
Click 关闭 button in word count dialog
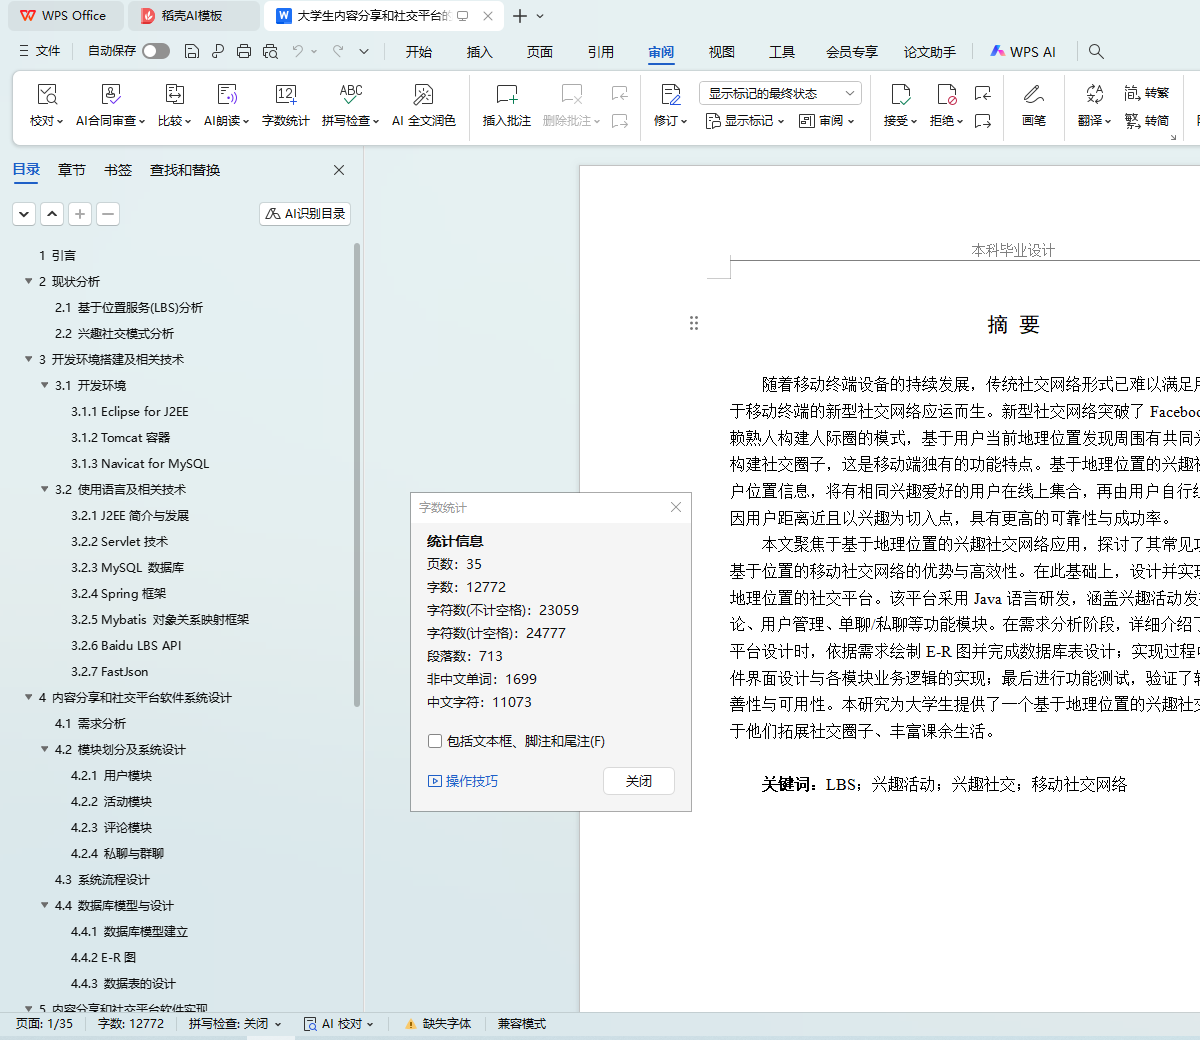pyautogui.click(x=639, y=781)
